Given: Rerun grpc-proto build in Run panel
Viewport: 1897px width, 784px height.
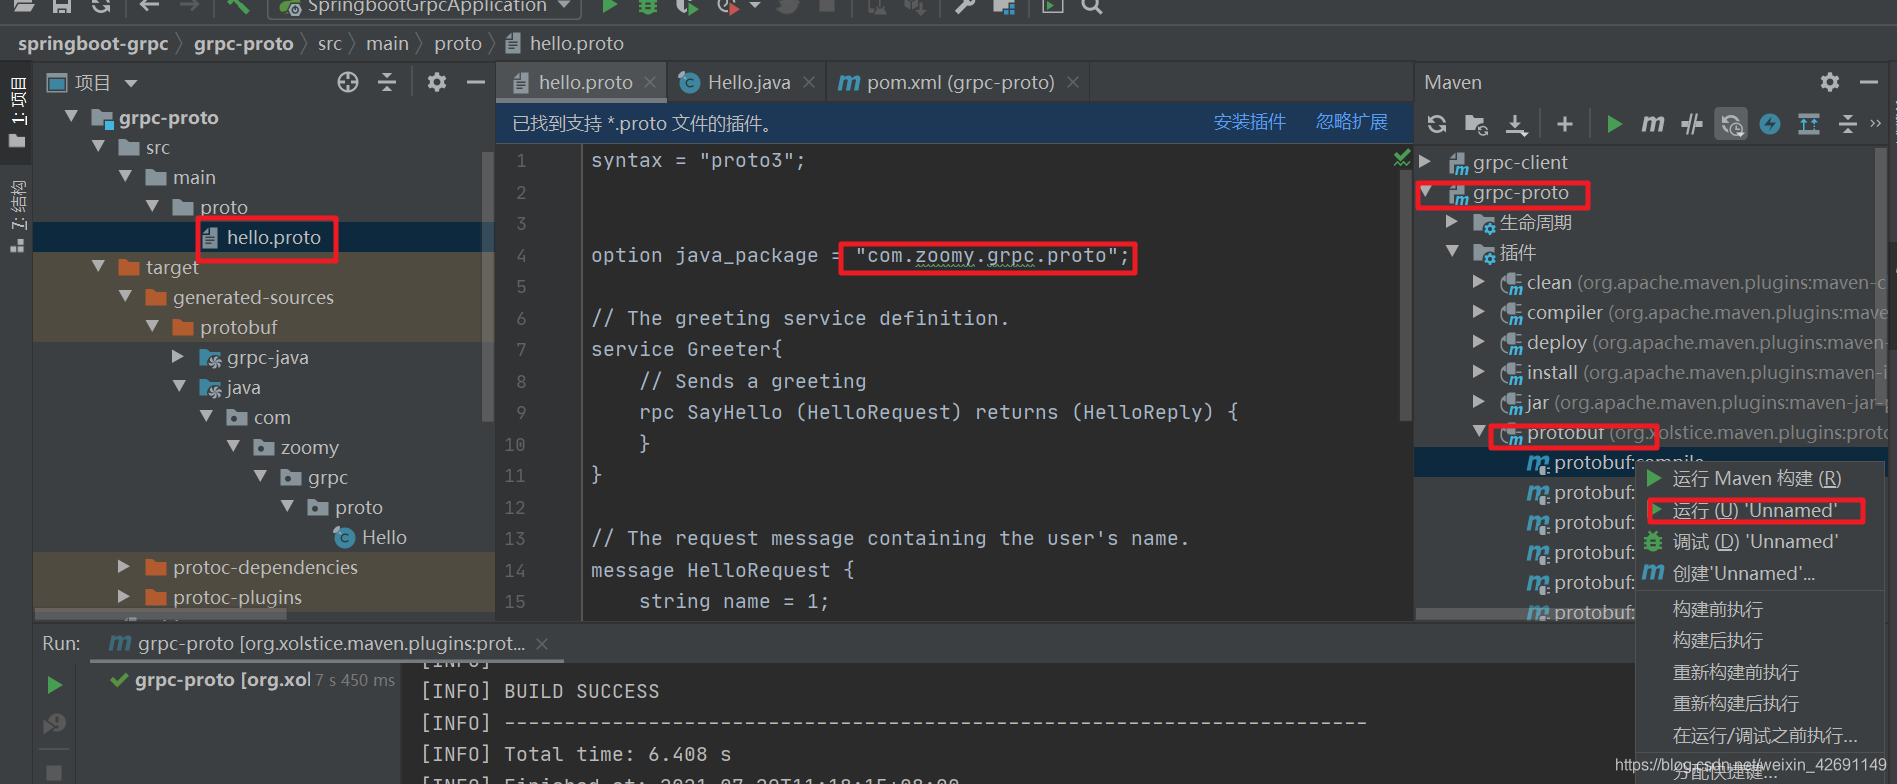Looking at the screenshot, I should pos(54,685).
